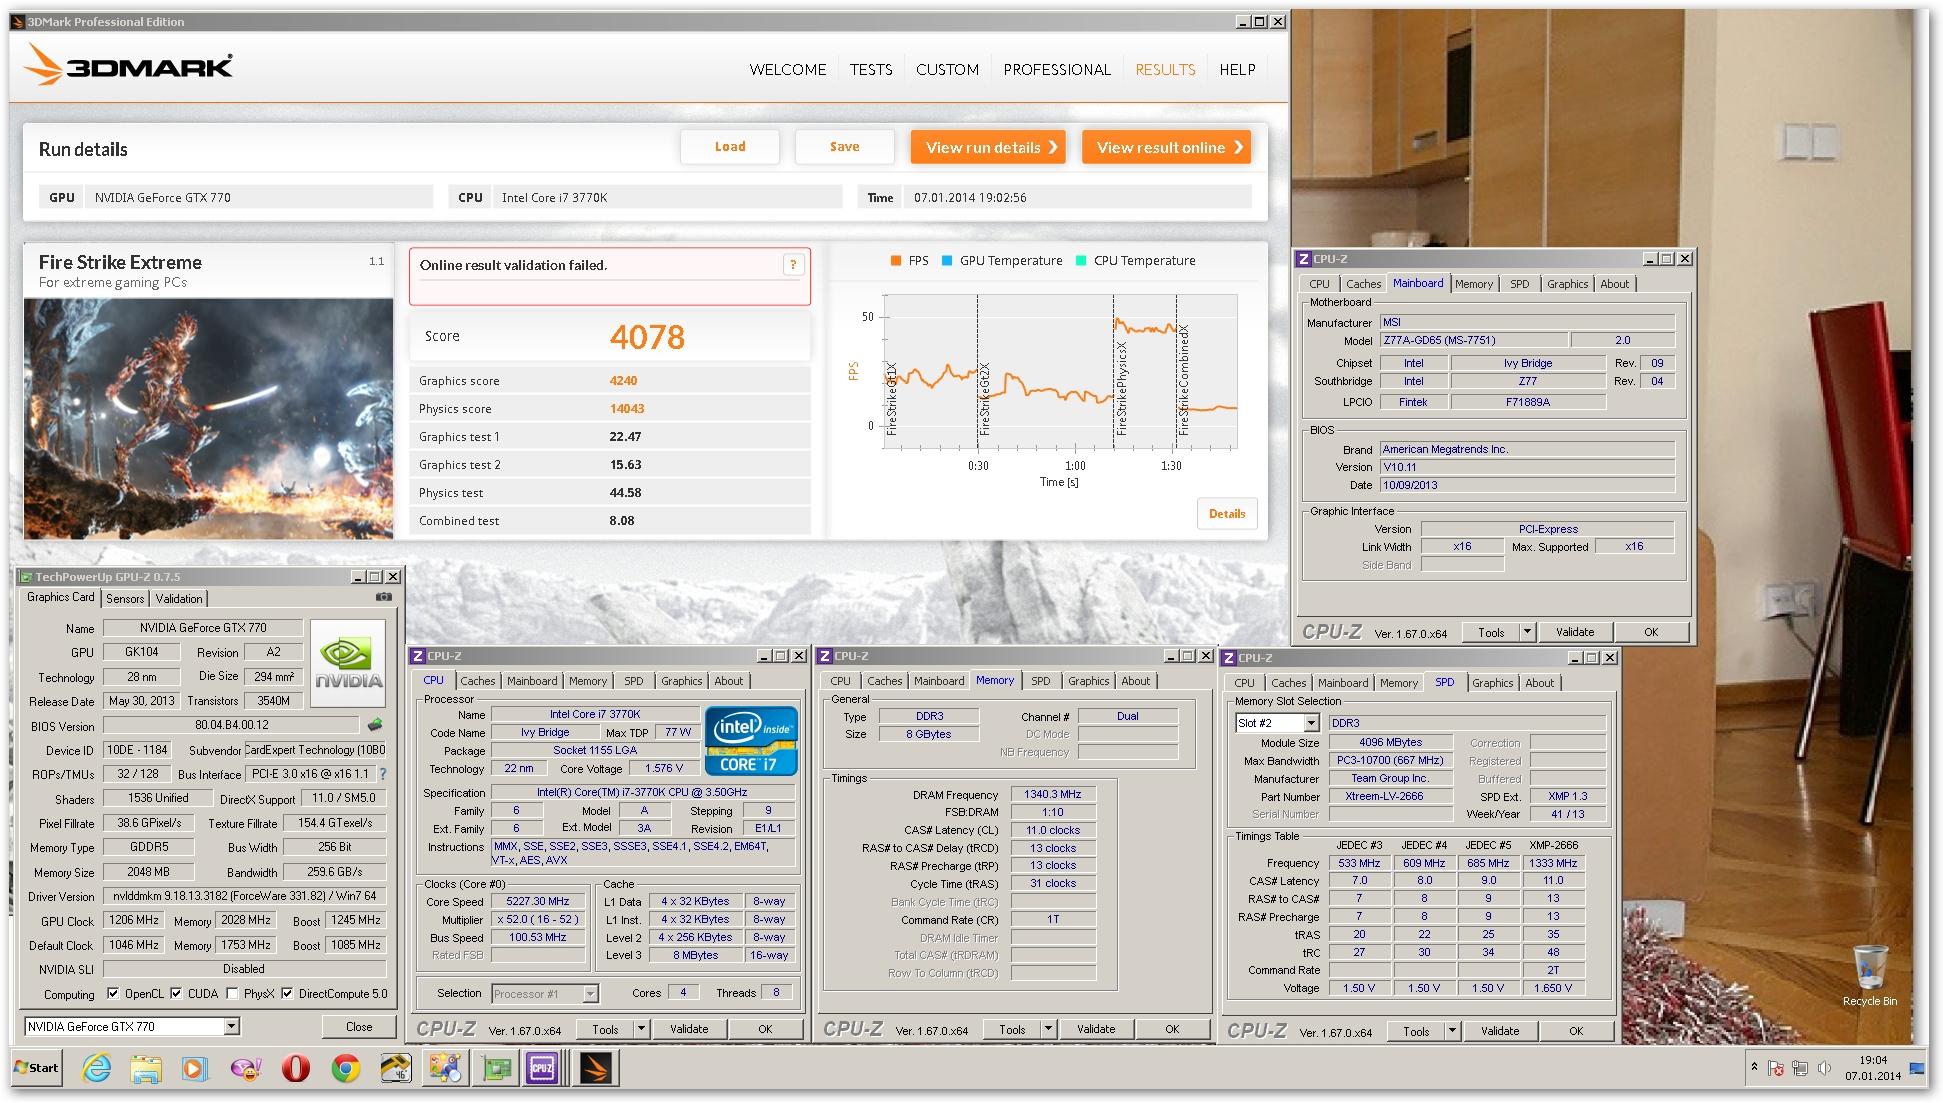Open Caches tab in CPU-Z Mainboard window

pyautogui.click(x=1363, y=284)
